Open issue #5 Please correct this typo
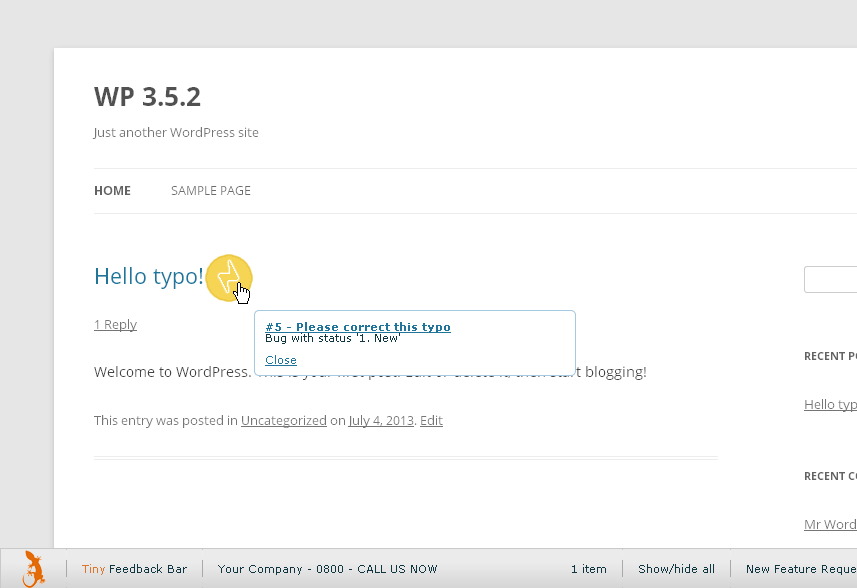The height and width of the screenshot is (588, 857). (x=358, y=327)
